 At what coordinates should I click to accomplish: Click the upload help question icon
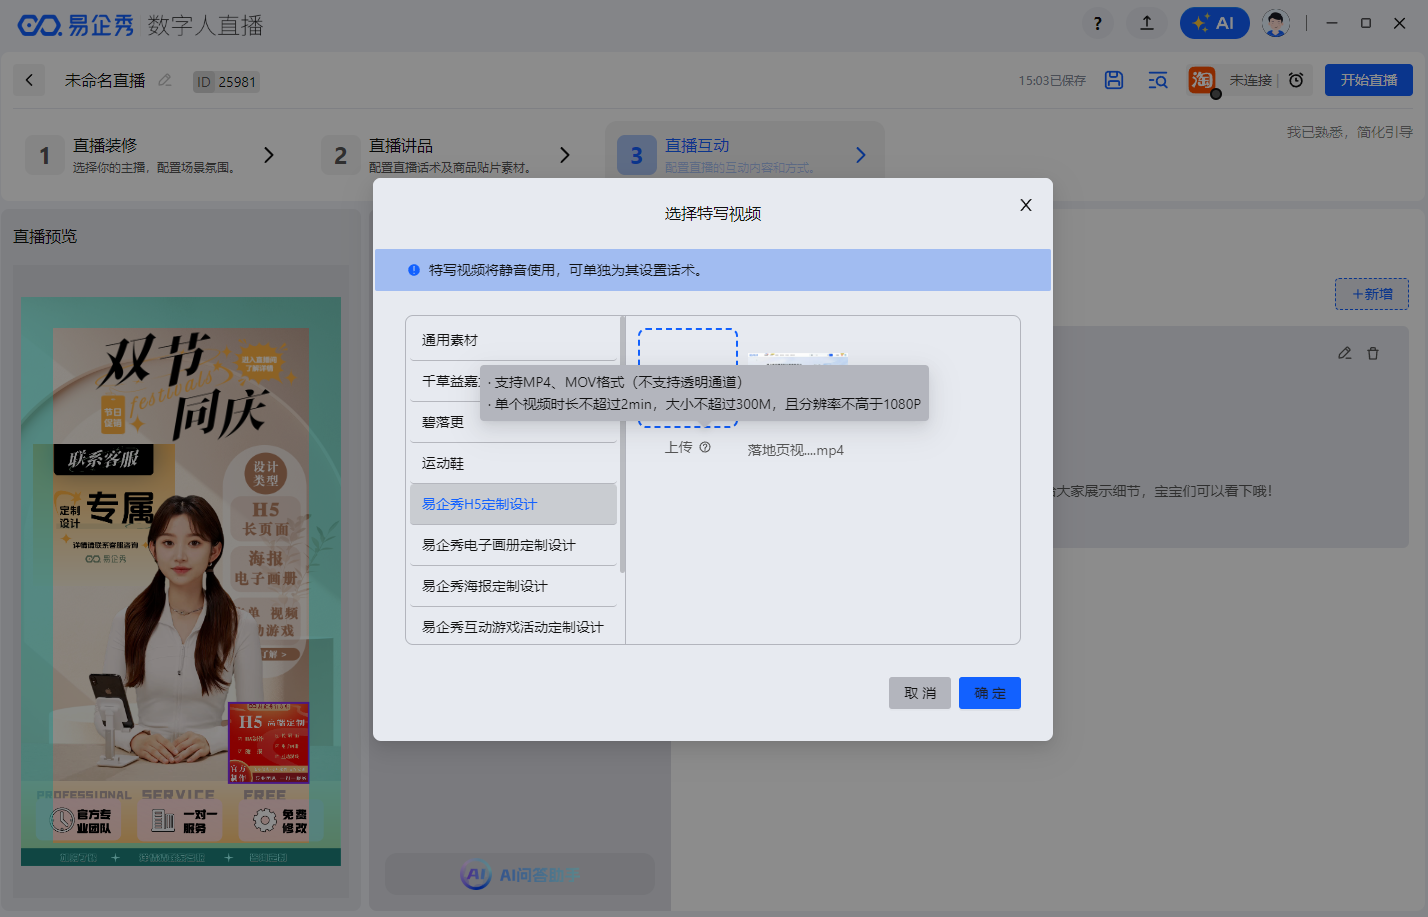(705, 447)
